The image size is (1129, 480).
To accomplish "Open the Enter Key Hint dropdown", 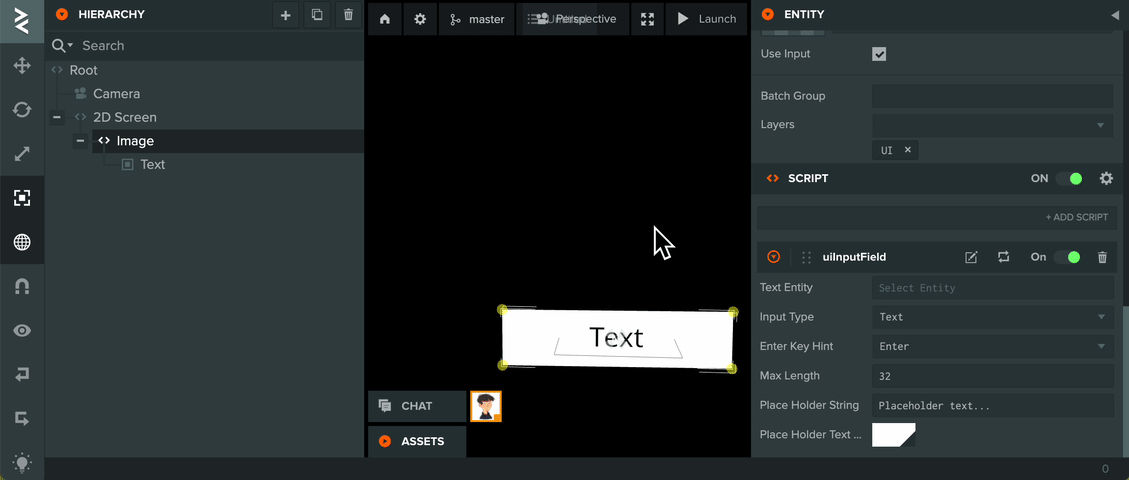I will 993,346.
